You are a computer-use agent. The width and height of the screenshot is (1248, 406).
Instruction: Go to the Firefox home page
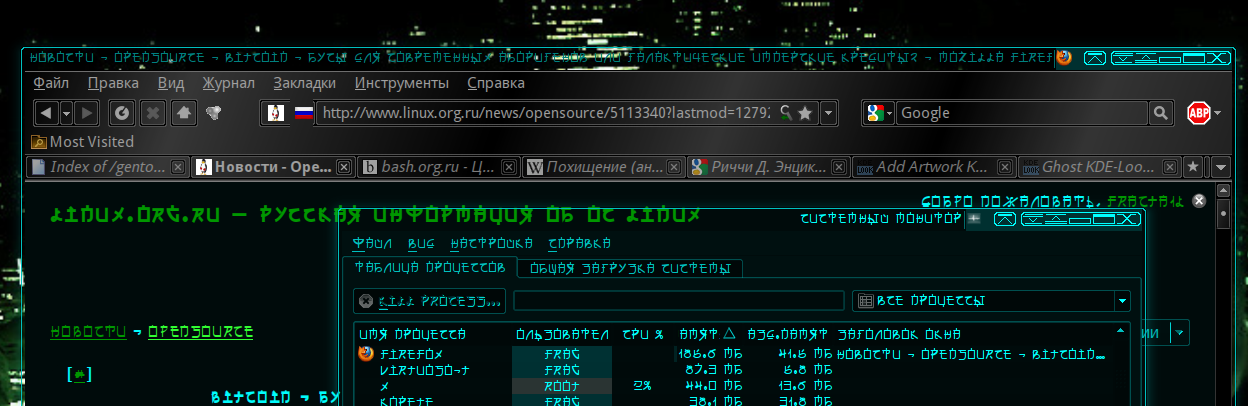pyautogui.click(x=183, y=113)
